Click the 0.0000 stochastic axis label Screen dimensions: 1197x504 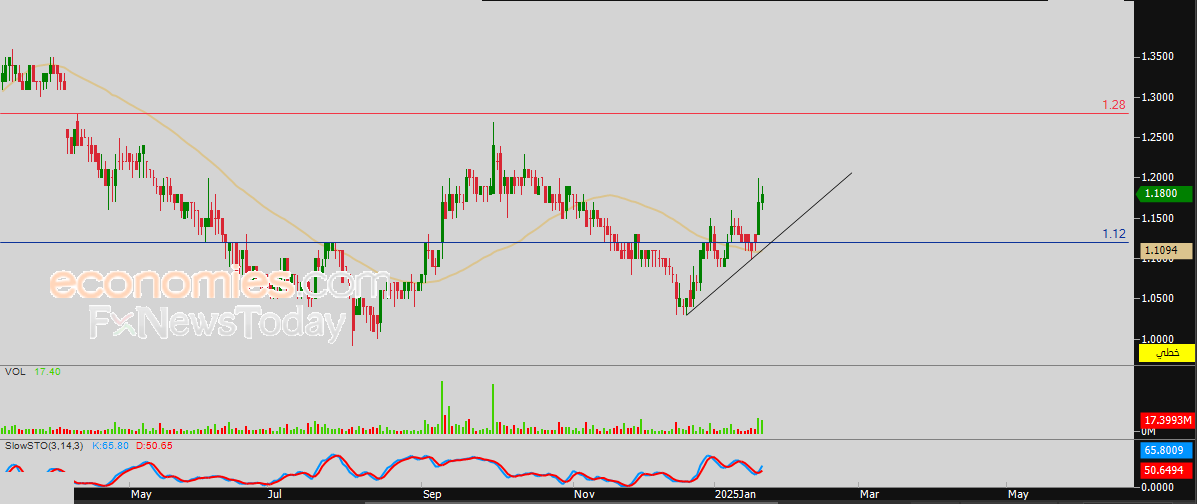[x=1158, y=486]
